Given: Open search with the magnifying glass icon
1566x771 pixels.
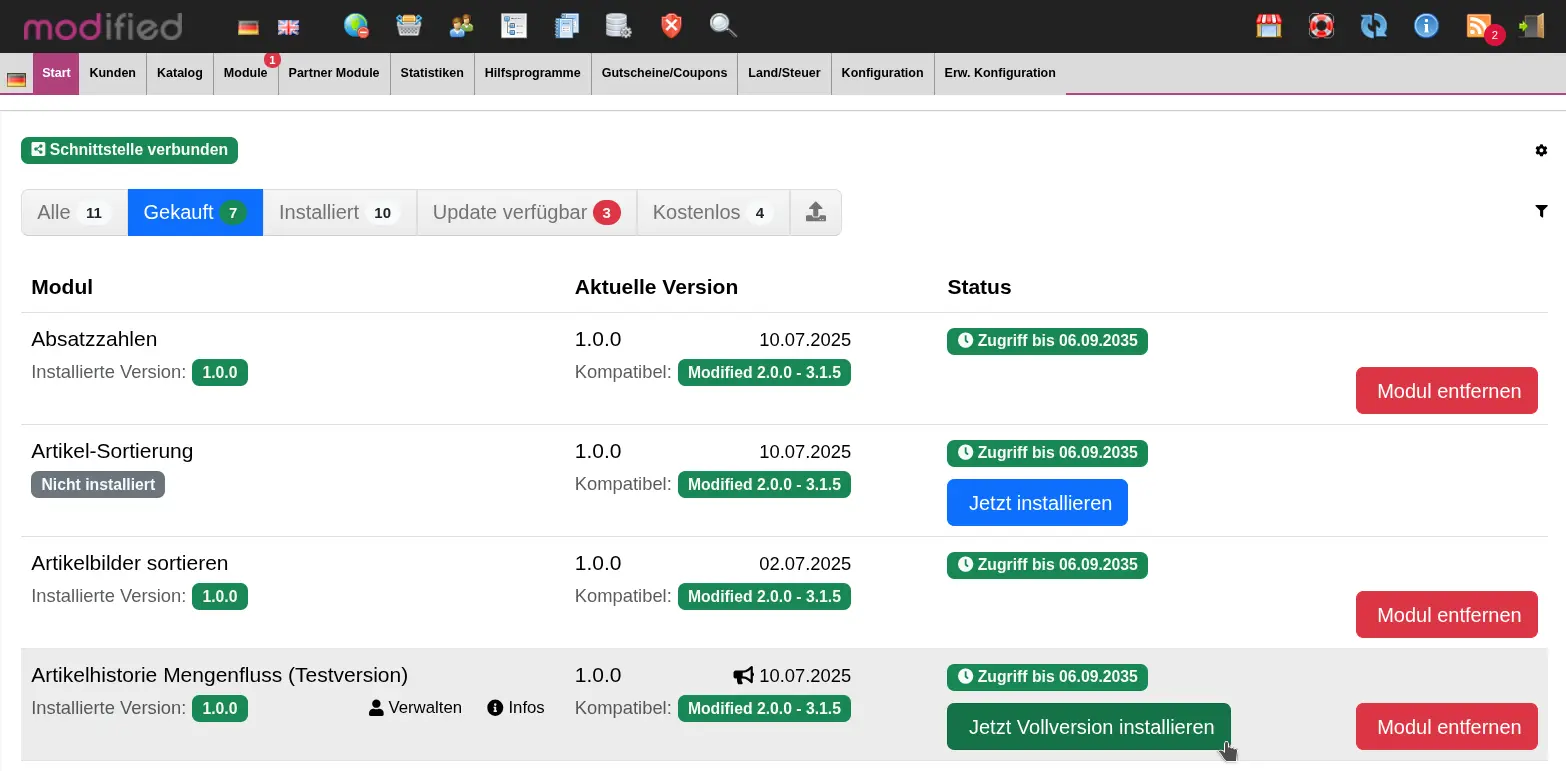Looking at the screenshot, I should click(723, 26).
